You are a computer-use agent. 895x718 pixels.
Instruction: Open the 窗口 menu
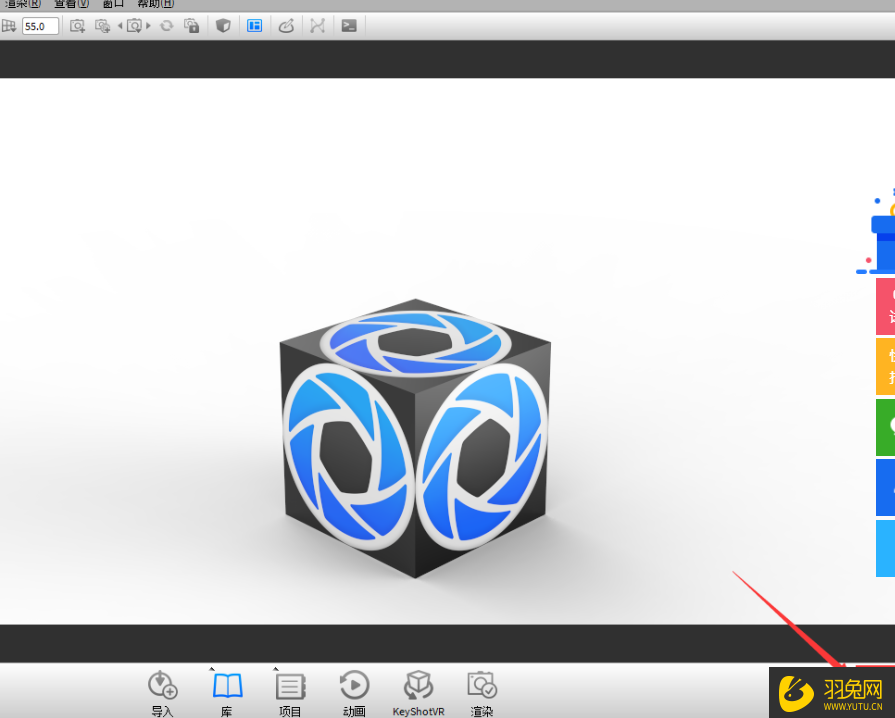pos(113,4)
